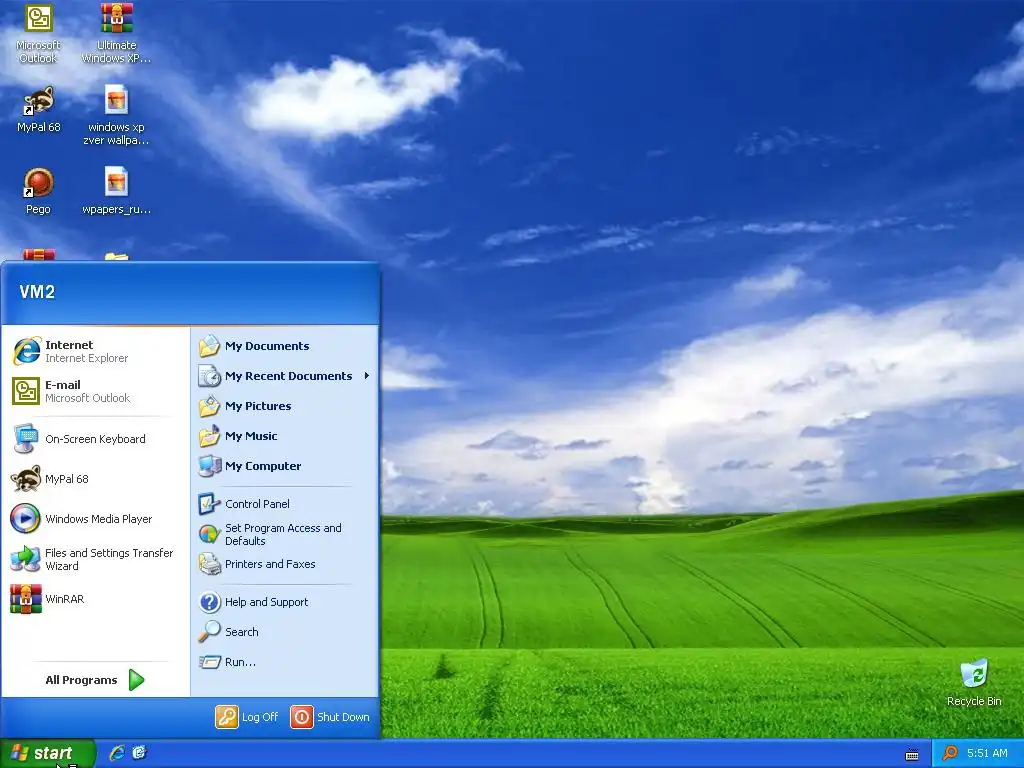Open second Quick Launch icon beside Internet Explorer

(x=139, y=753)
